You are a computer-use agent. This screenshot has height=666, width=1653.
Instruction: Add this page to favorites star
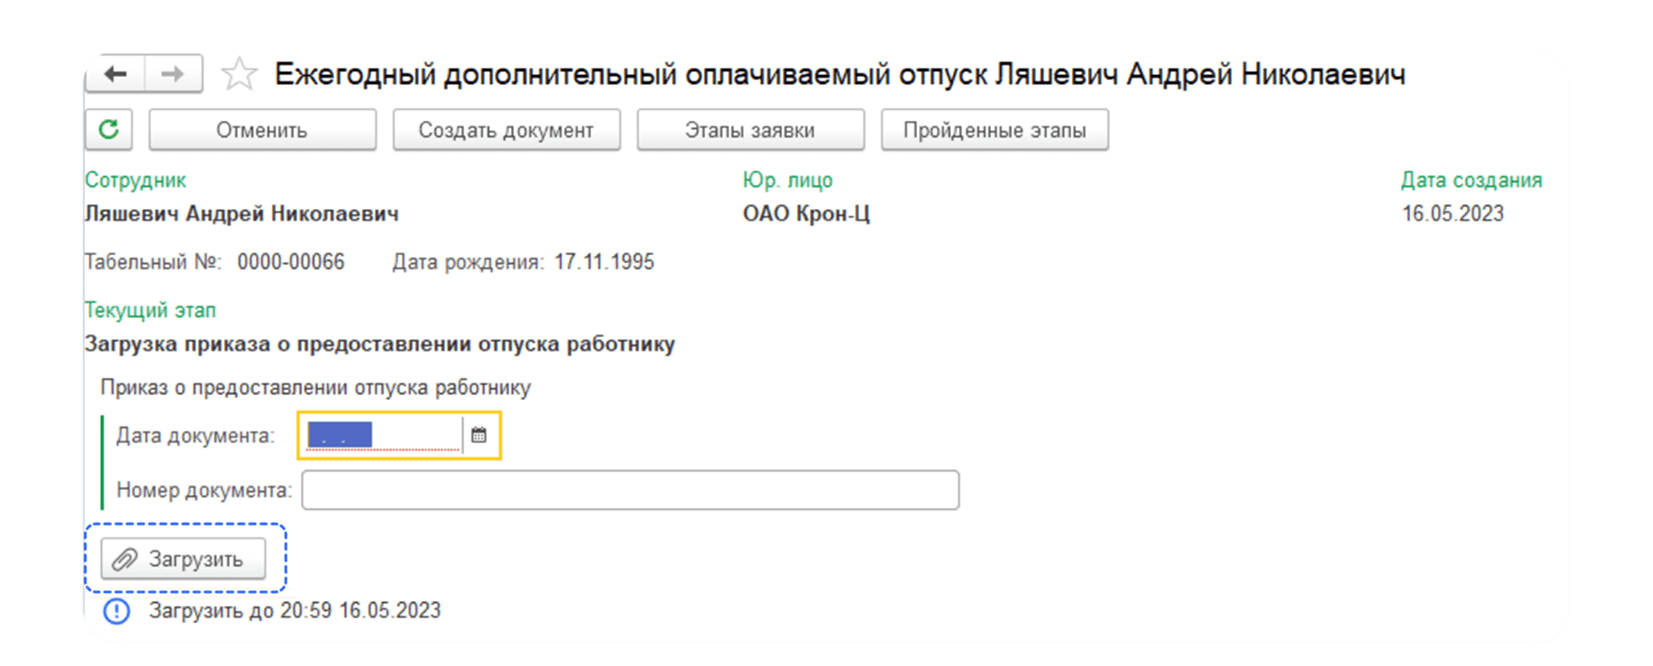tap(239, 74)
